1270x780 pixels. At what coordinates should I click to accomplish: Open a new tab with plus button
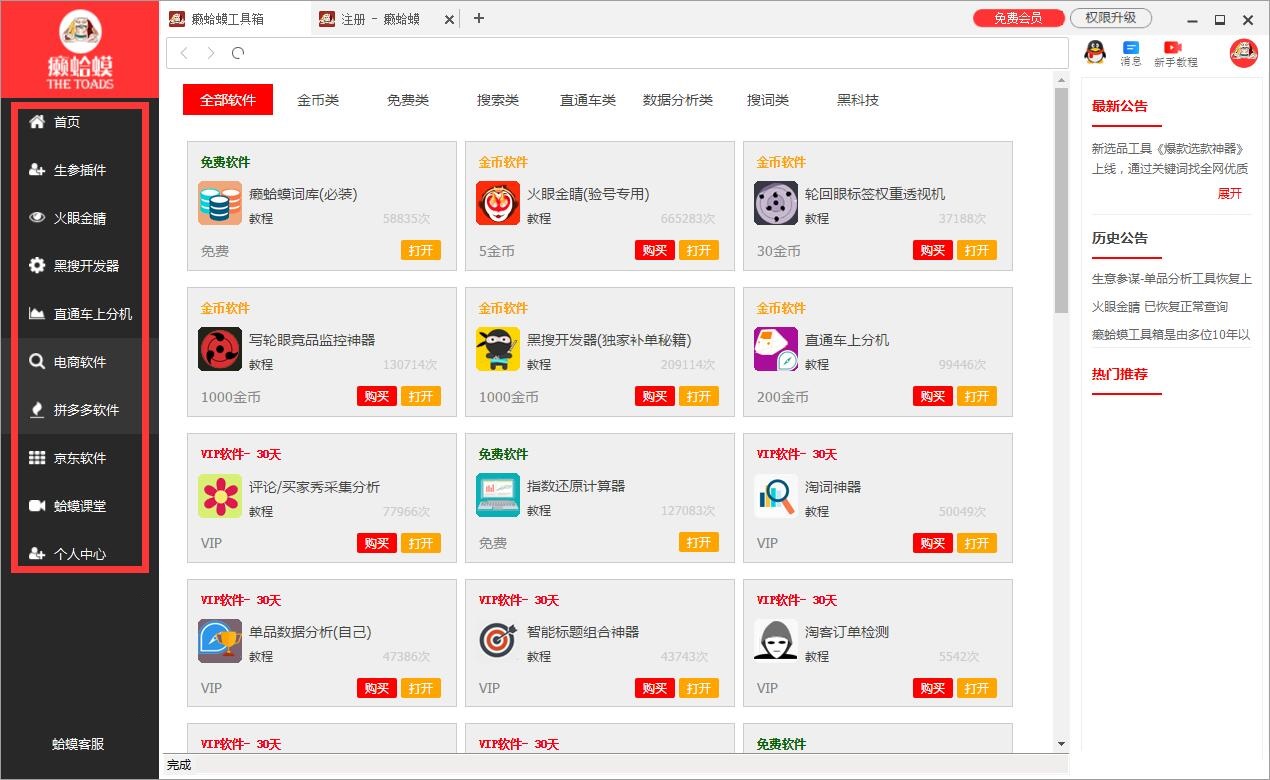pyautogui.click(x=479, y=18)
